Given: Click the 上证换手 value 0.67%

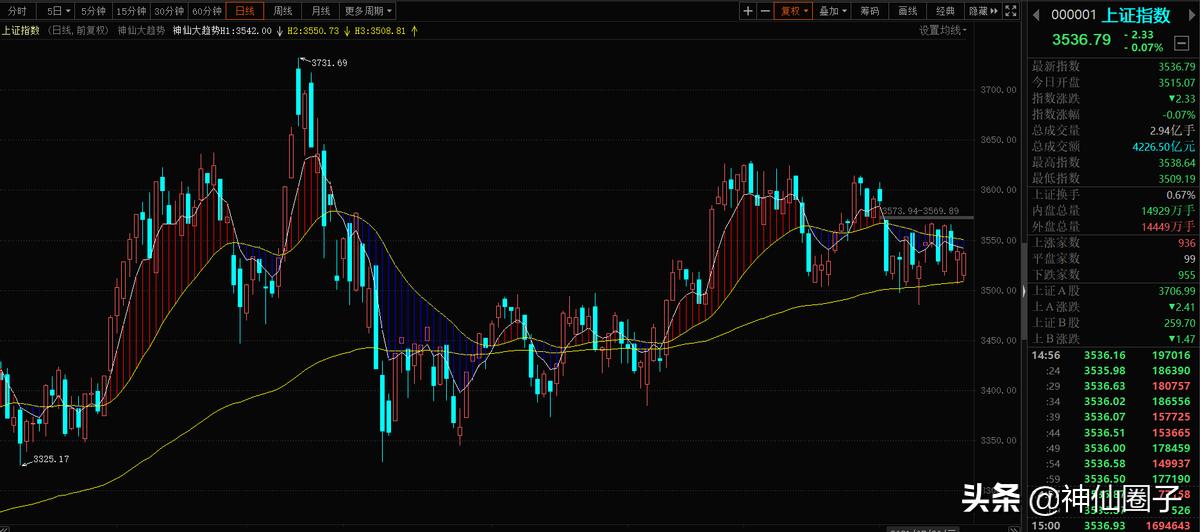Looking at the screenshot, I should [1181, 194].
